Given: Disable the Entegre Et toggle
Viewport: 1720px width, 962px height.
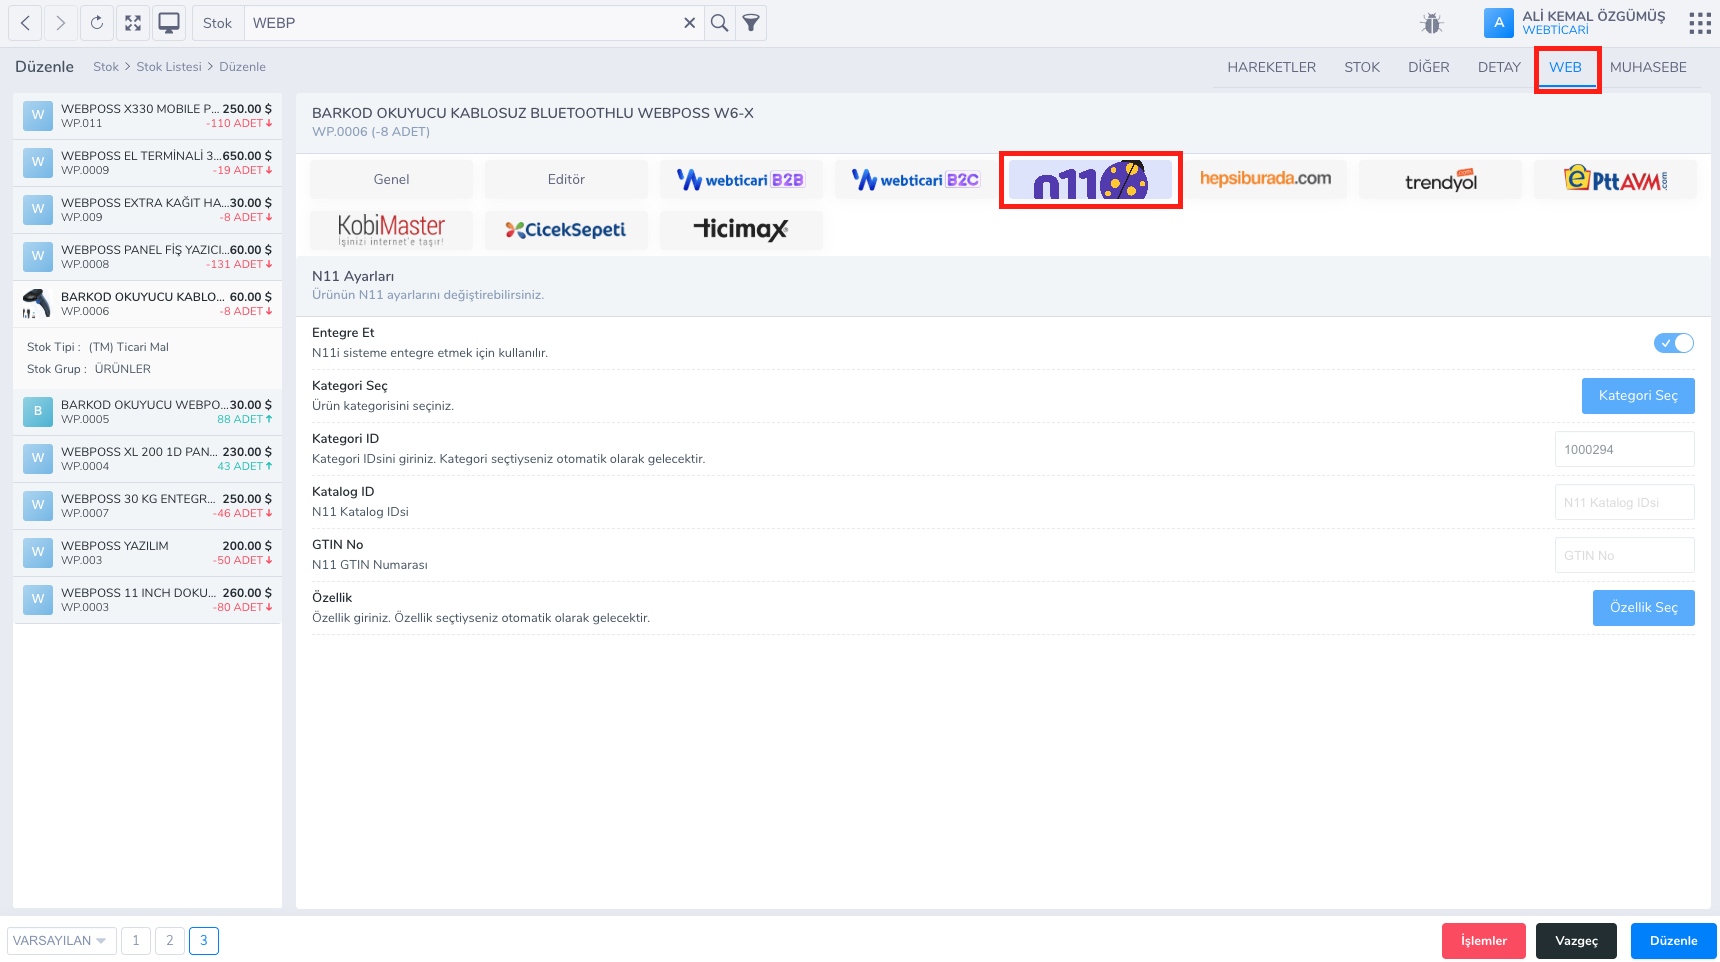Looking at the screenshot, I should 1673,343.
